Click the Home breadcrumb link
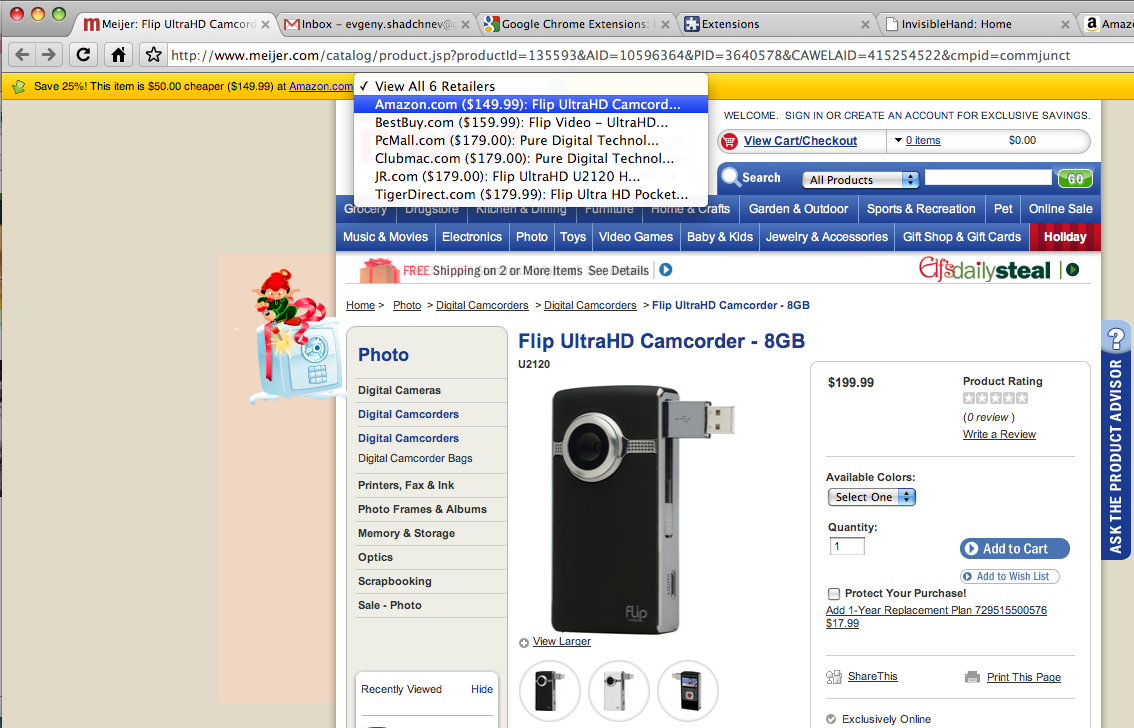Screen dimensions: 1134x728 pos(360,305)
